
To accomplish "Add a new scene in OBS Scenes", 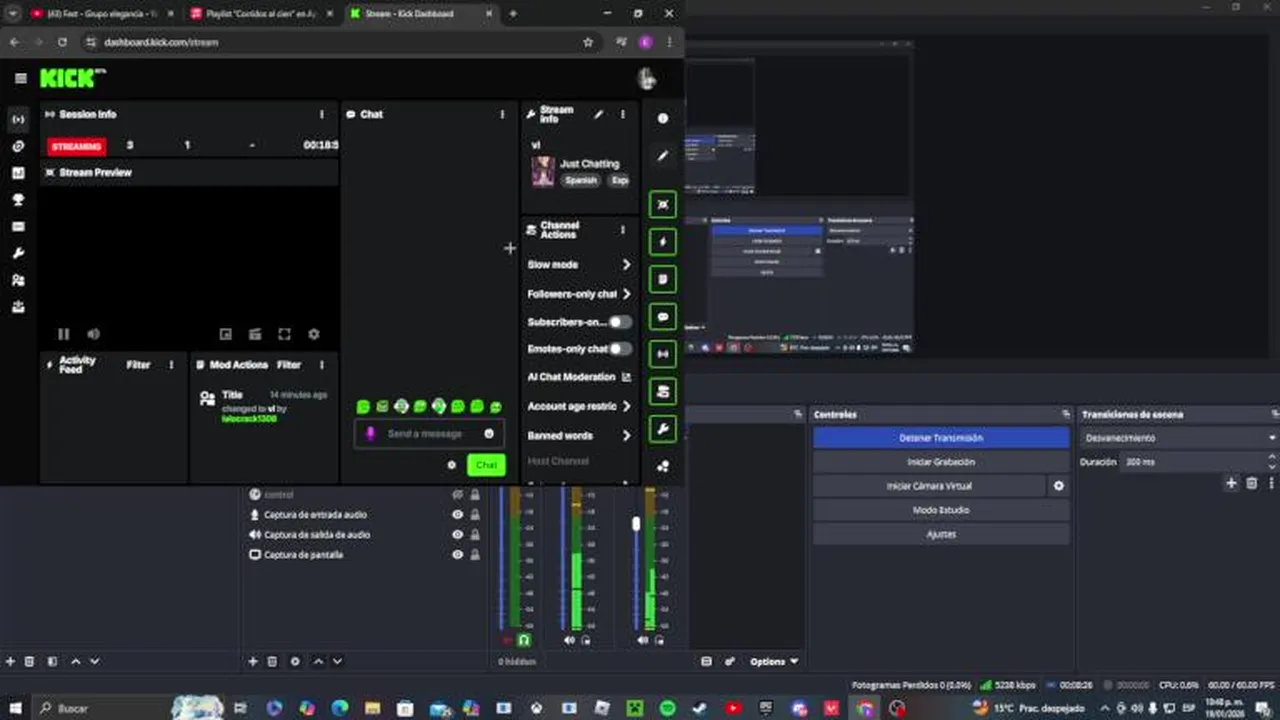I will point(10,661).
